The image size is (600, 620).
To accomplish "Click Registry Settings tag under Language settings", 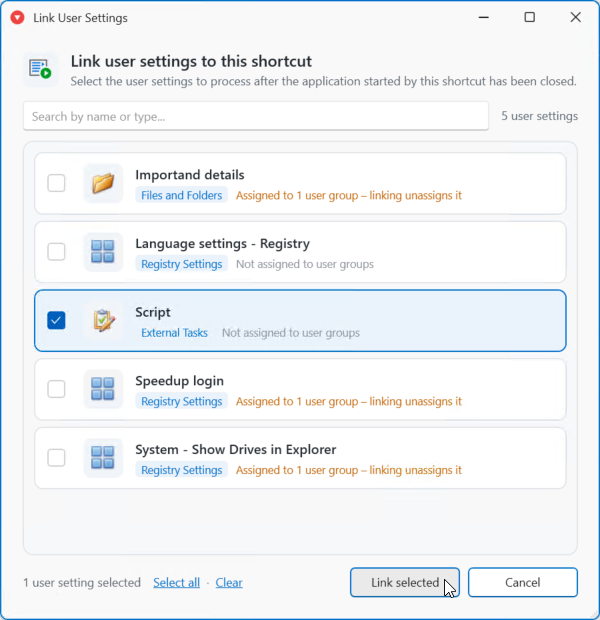I will pos(182,264).
